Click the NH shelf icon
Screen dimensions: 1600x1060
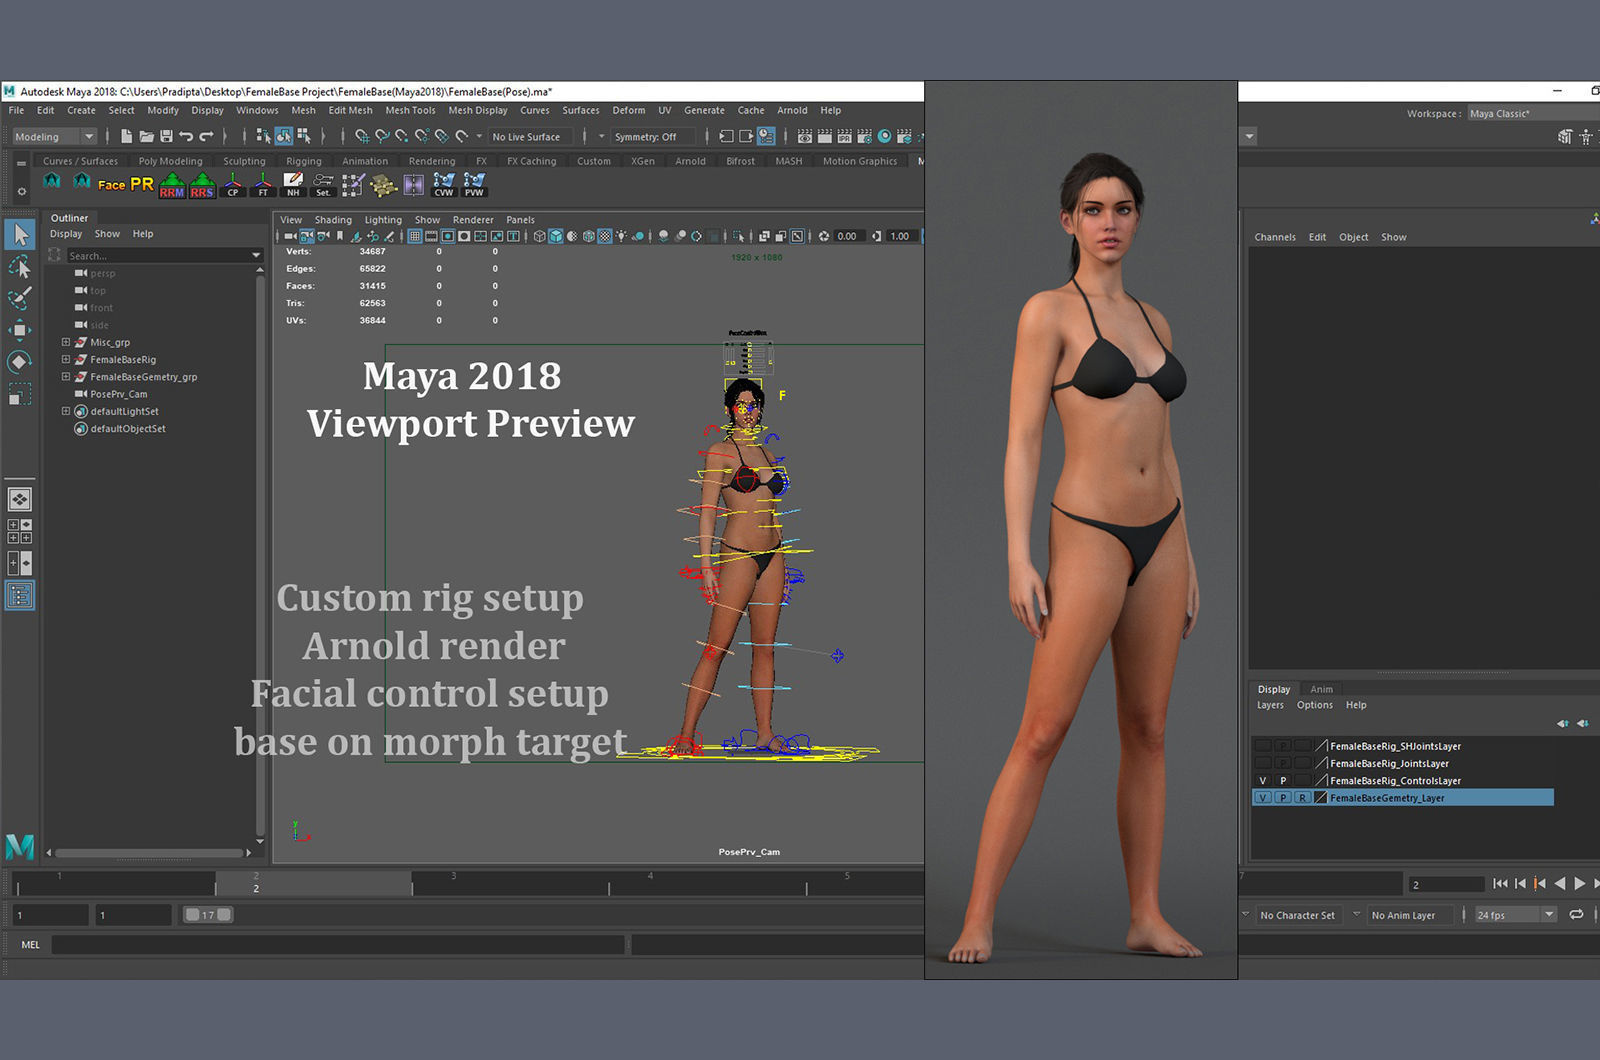[293, 185]
